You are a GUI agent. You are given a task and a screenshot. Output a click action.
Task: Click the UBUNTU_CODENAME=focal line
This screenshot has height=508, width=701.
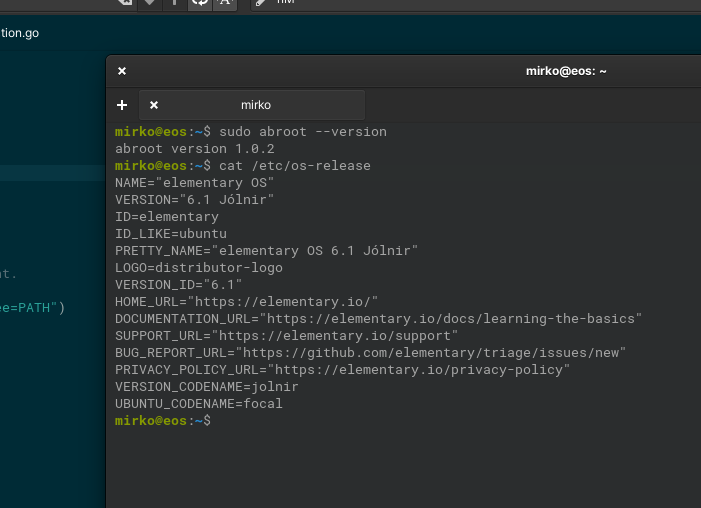(x=199, y=404)
